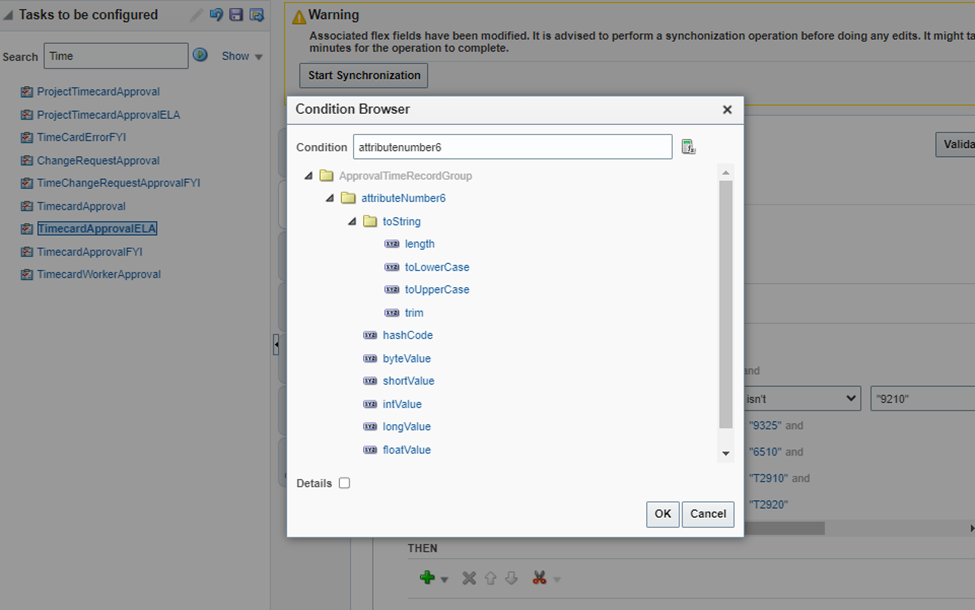Click the undo icon in Tasks panel header
Image resolution: width=975 pixels, height=610 pixels.
(216, 14)
